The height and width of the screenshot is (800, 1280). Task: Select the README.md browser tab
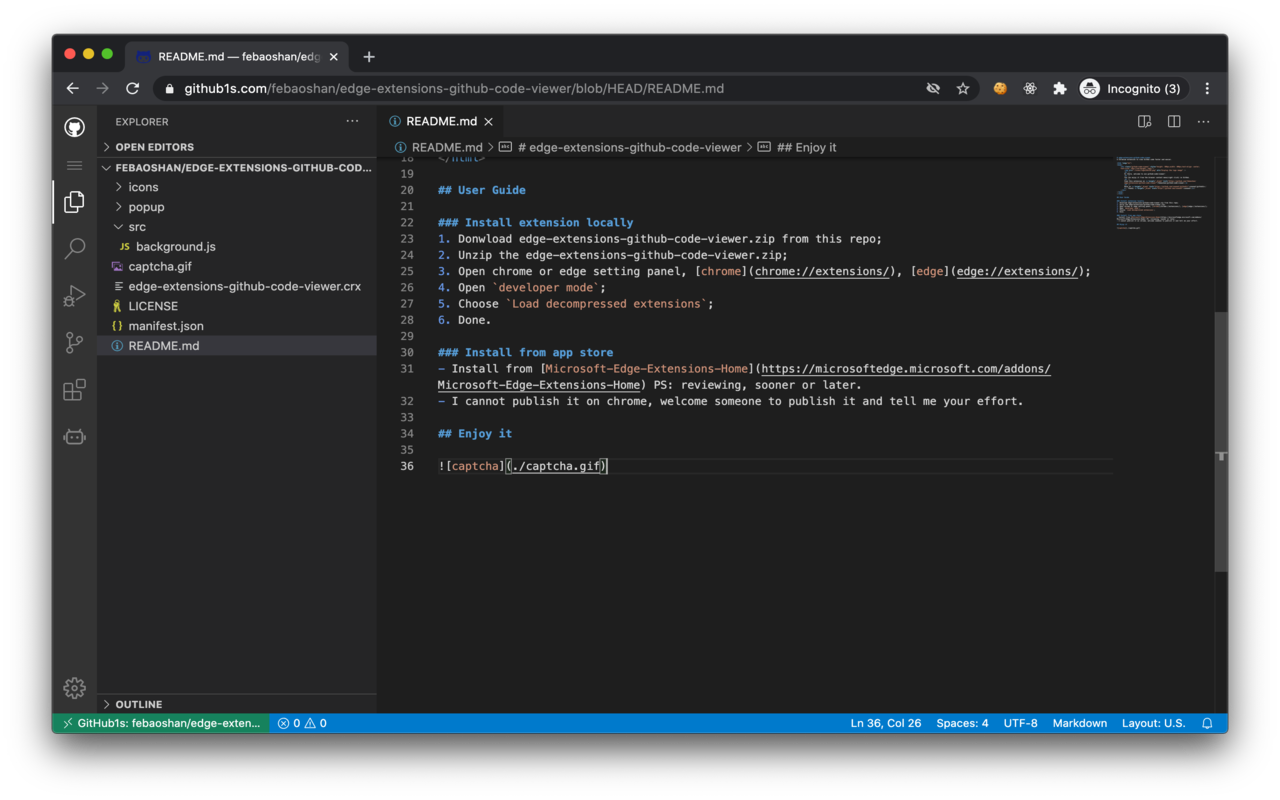pyautogui.click(x=238, y=57)
